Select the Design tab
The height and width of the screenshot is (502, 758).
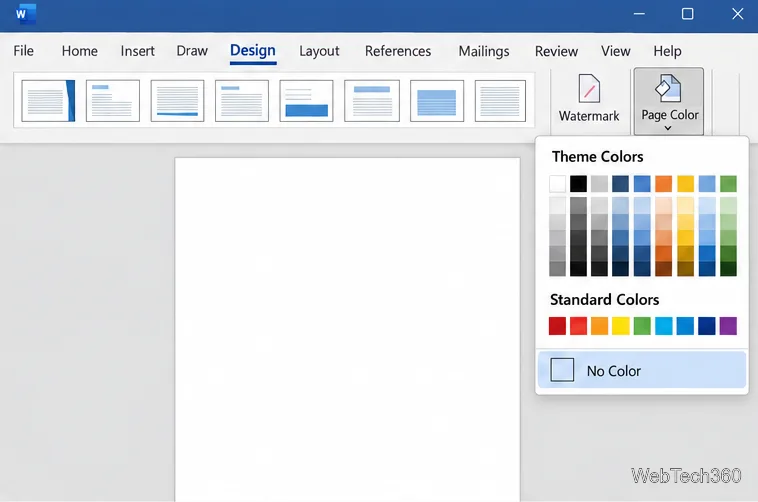(x=253, y=51)
